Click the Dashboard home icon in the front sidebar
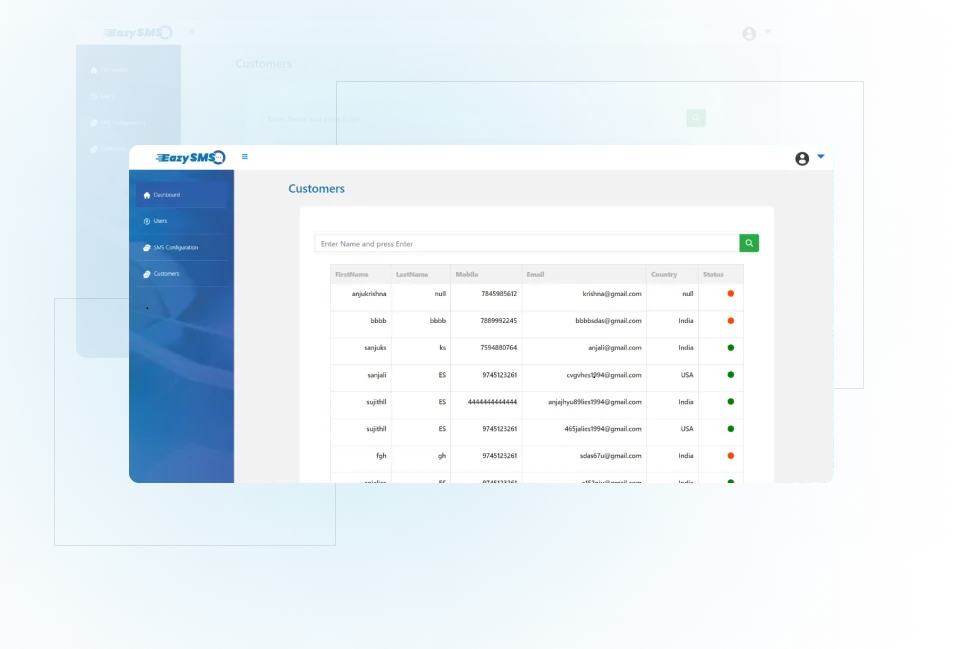Screen dimensions: 970x649 click(147, 195)
